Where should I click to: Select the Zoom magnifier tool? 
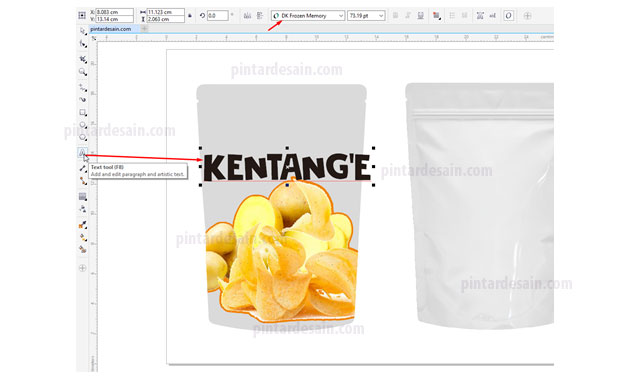coord(82,72)
